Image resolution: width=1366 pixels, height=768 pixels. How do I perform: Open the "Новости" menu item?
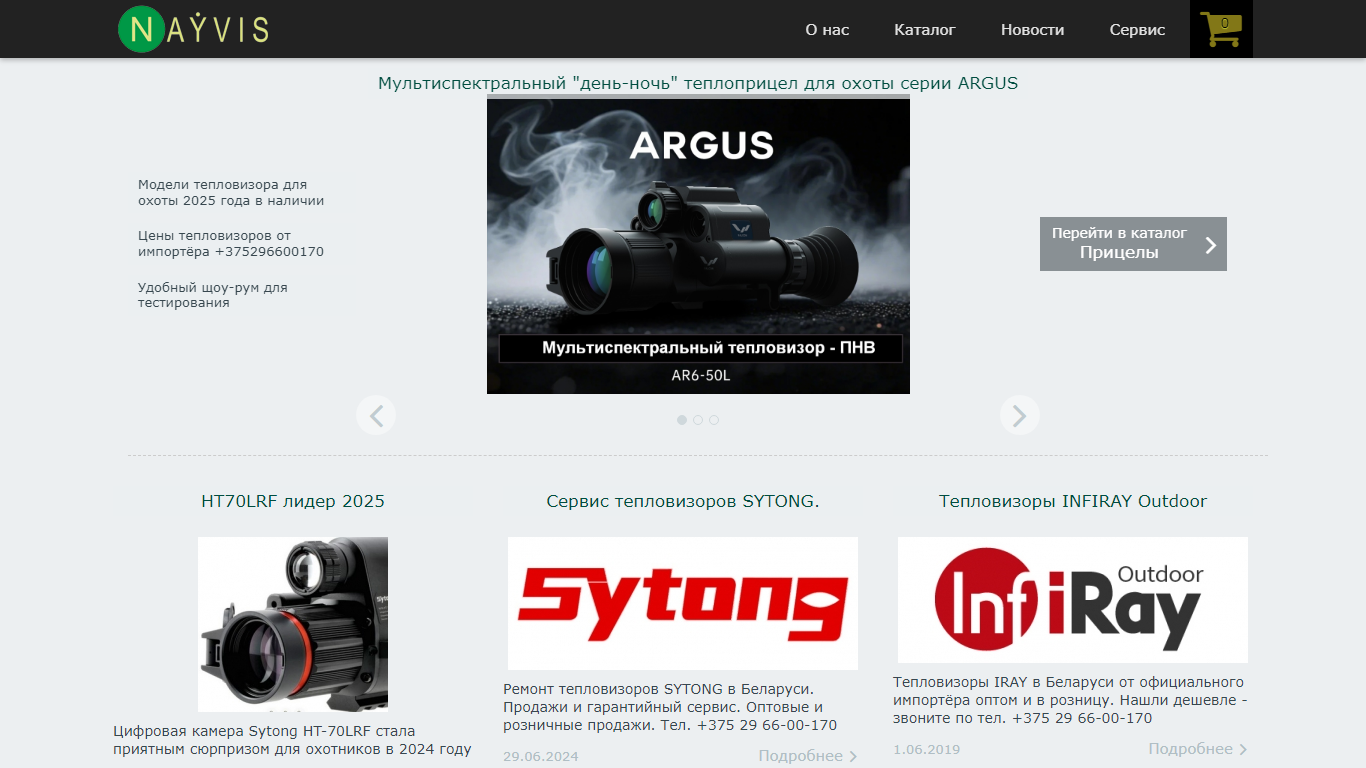coord(1032,30)
